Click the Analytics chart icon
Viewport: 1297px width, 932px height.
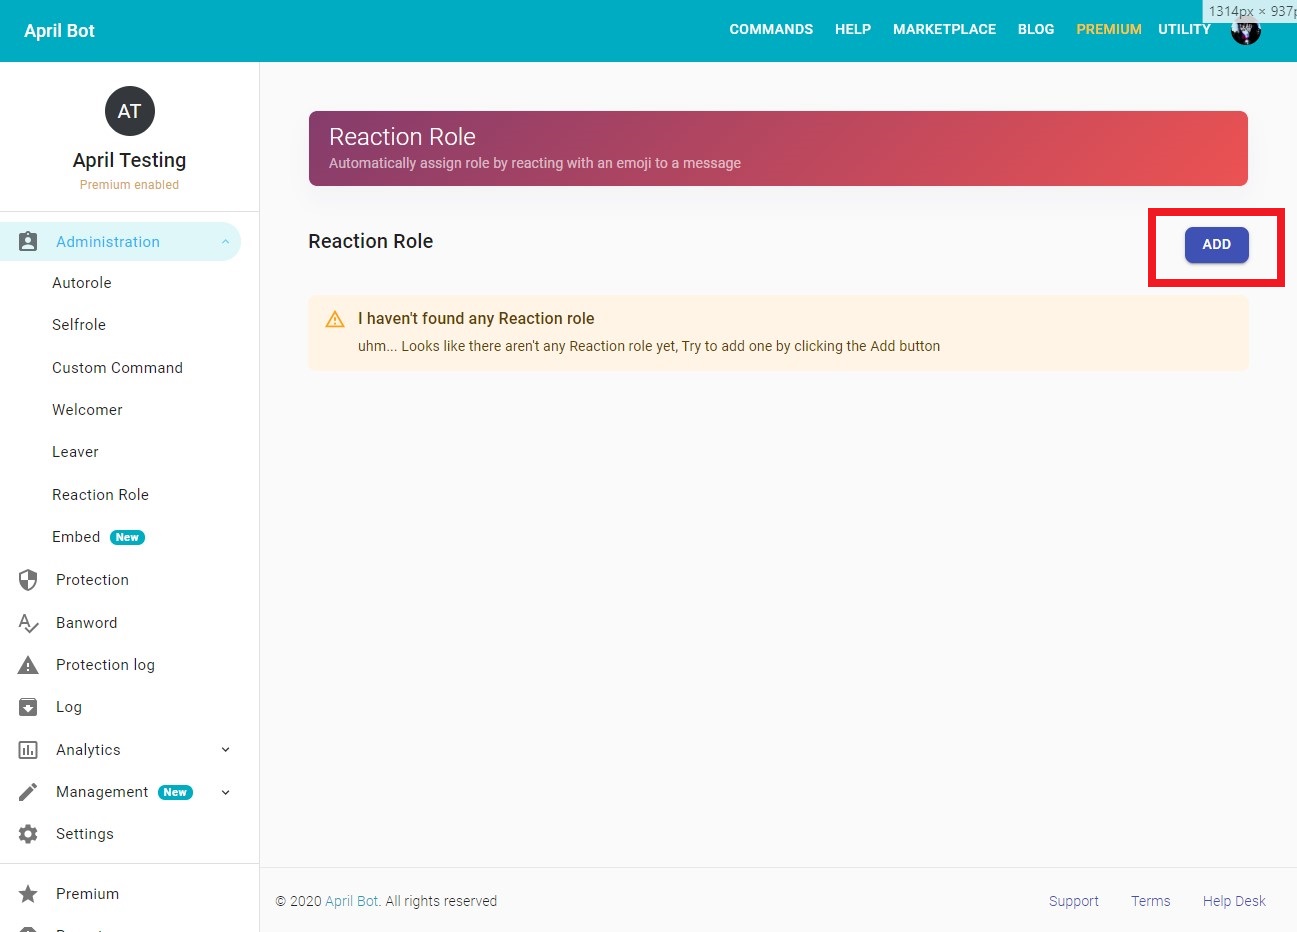pos(28,750)
